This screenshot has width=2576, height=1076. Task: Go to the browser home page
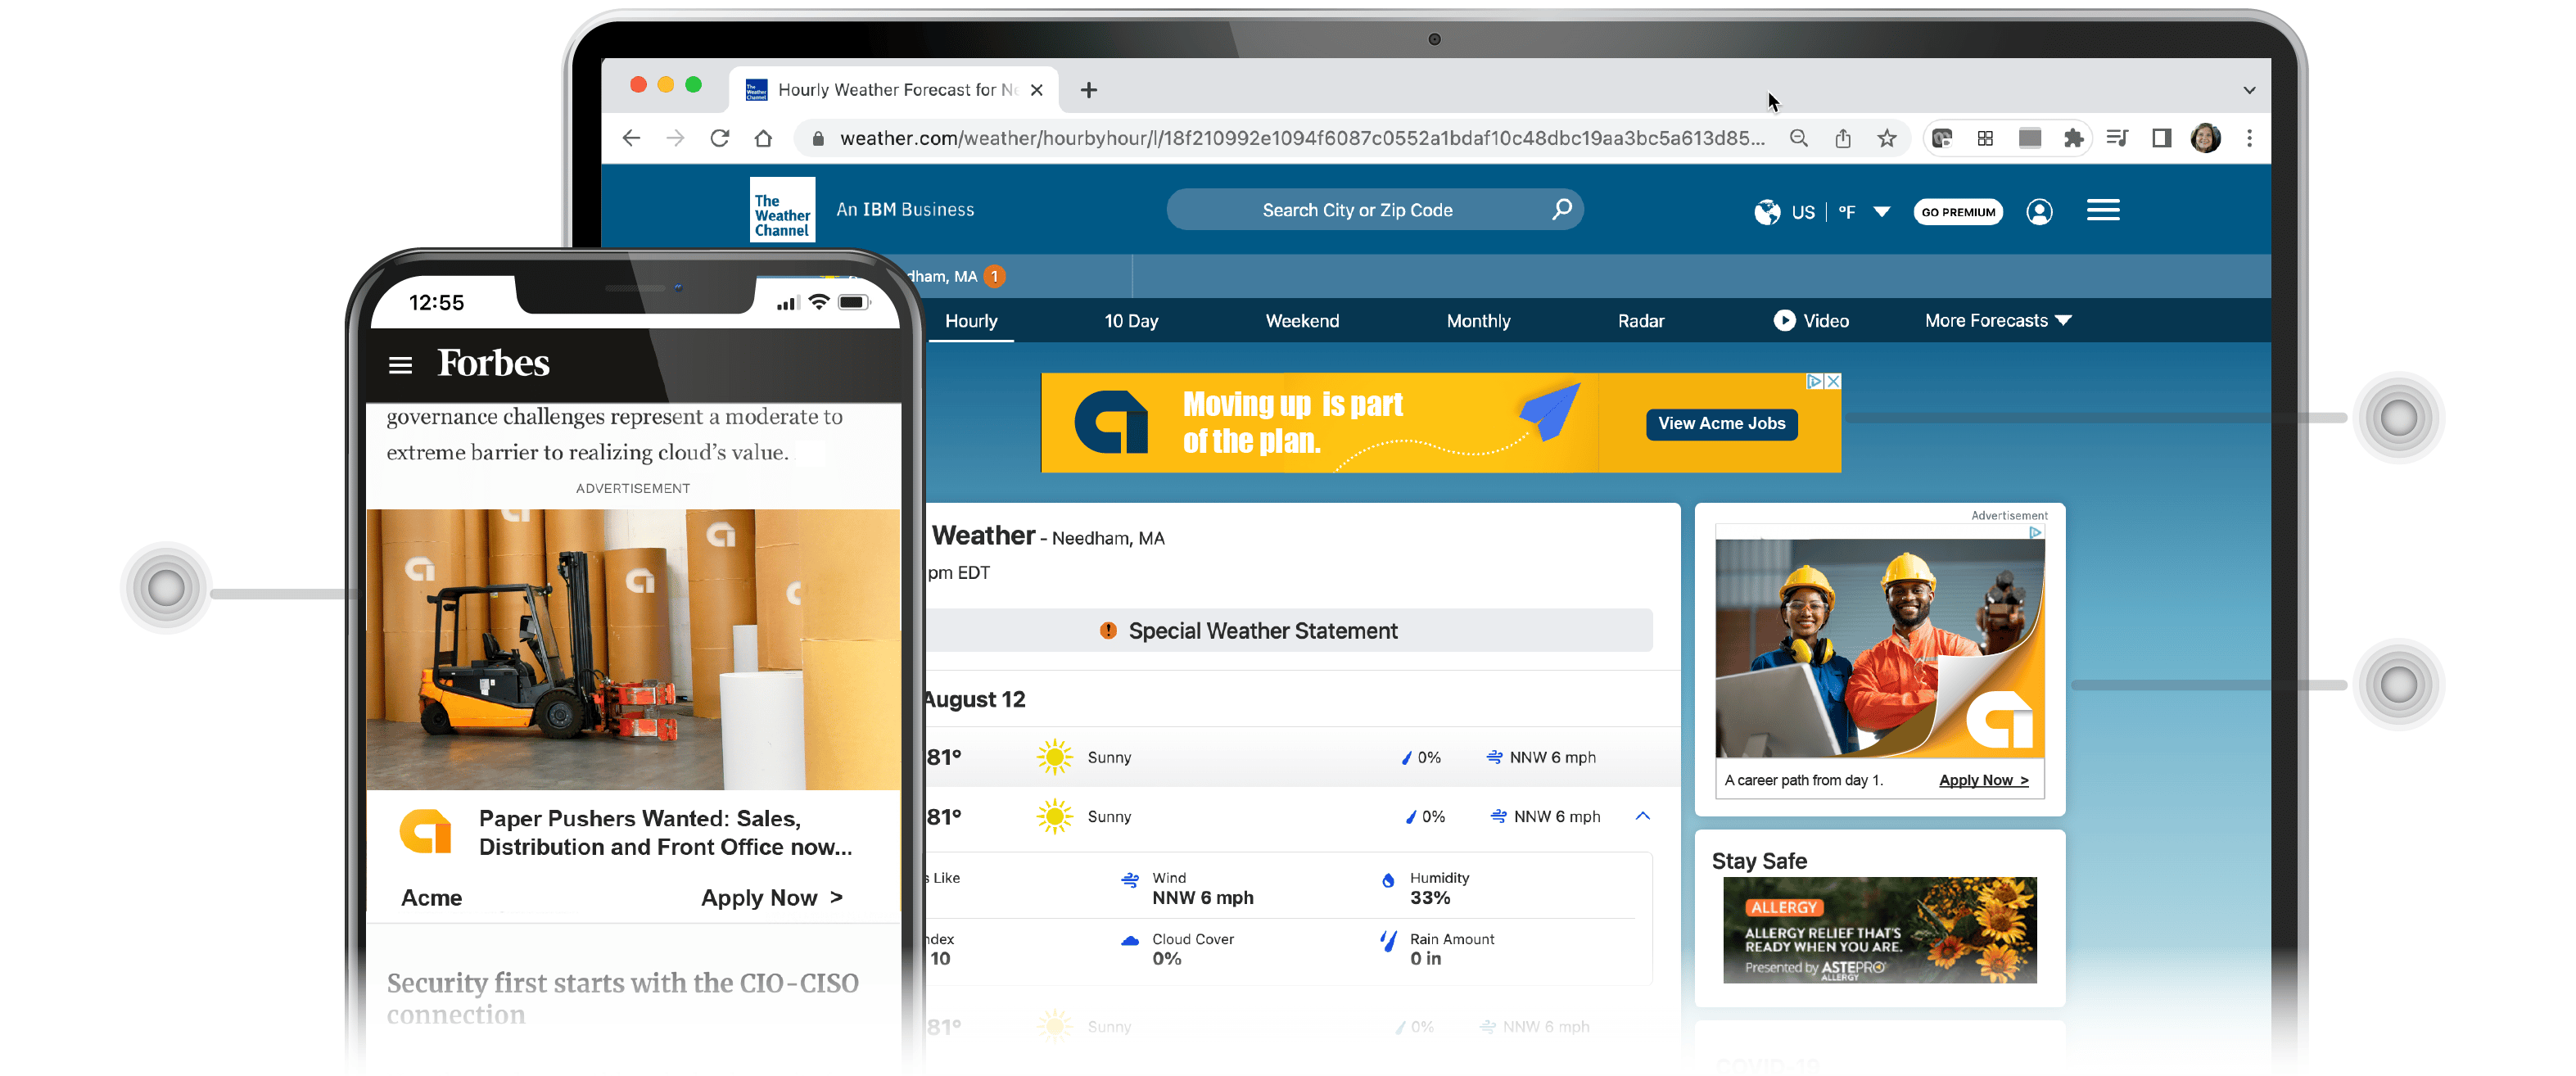click(763, 138)
